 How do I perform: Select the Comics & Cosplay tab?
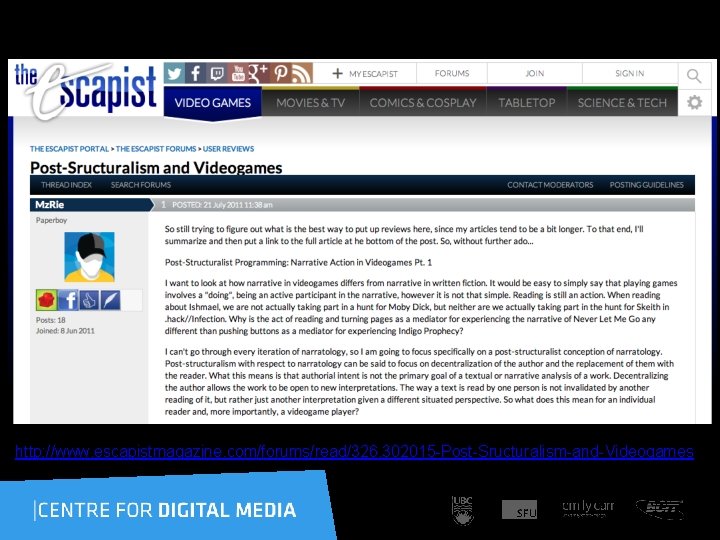click(423, 103)
